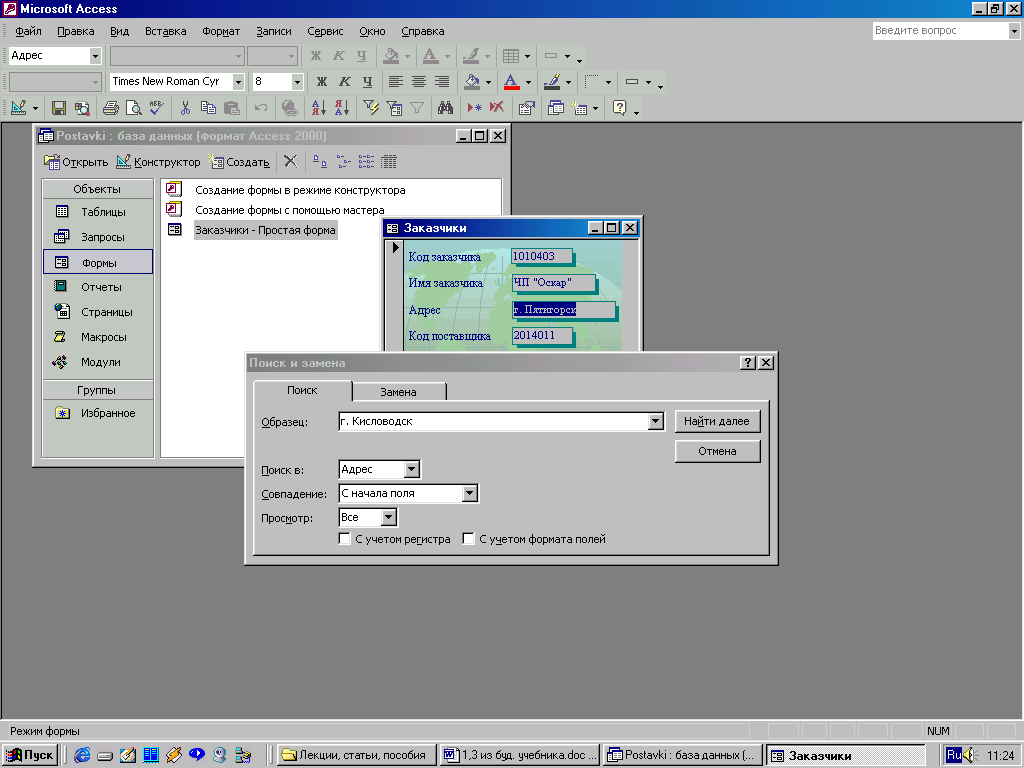Viewport: 1024px width, 768px height.
Task: Open the Properties icon in the toolbar
Action: tap(526, 108)
